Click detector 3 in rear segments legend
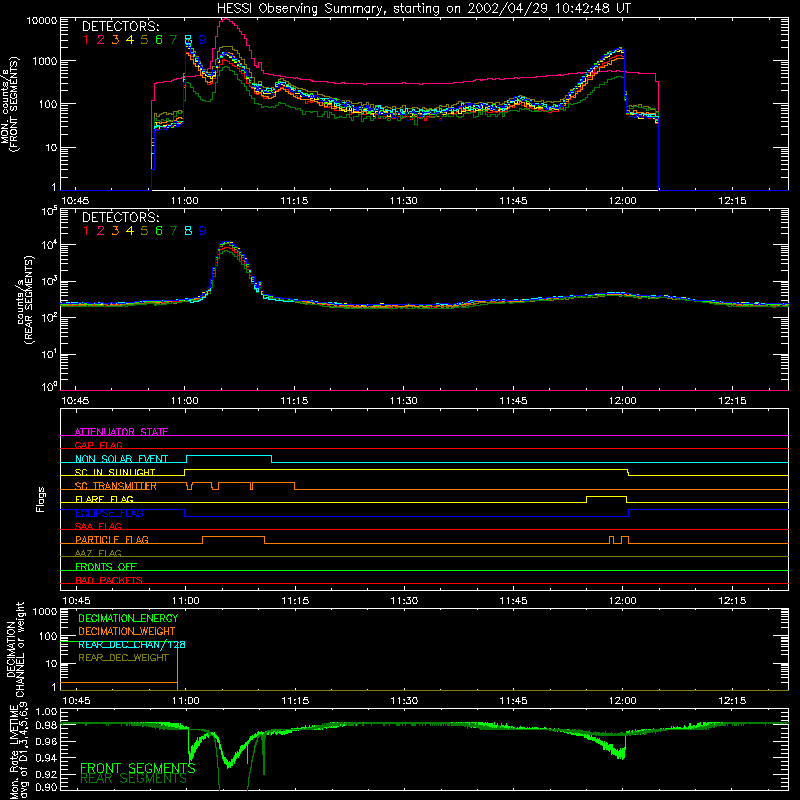The height and width of the screenshot is (800, 800). (x=115, y=231)
